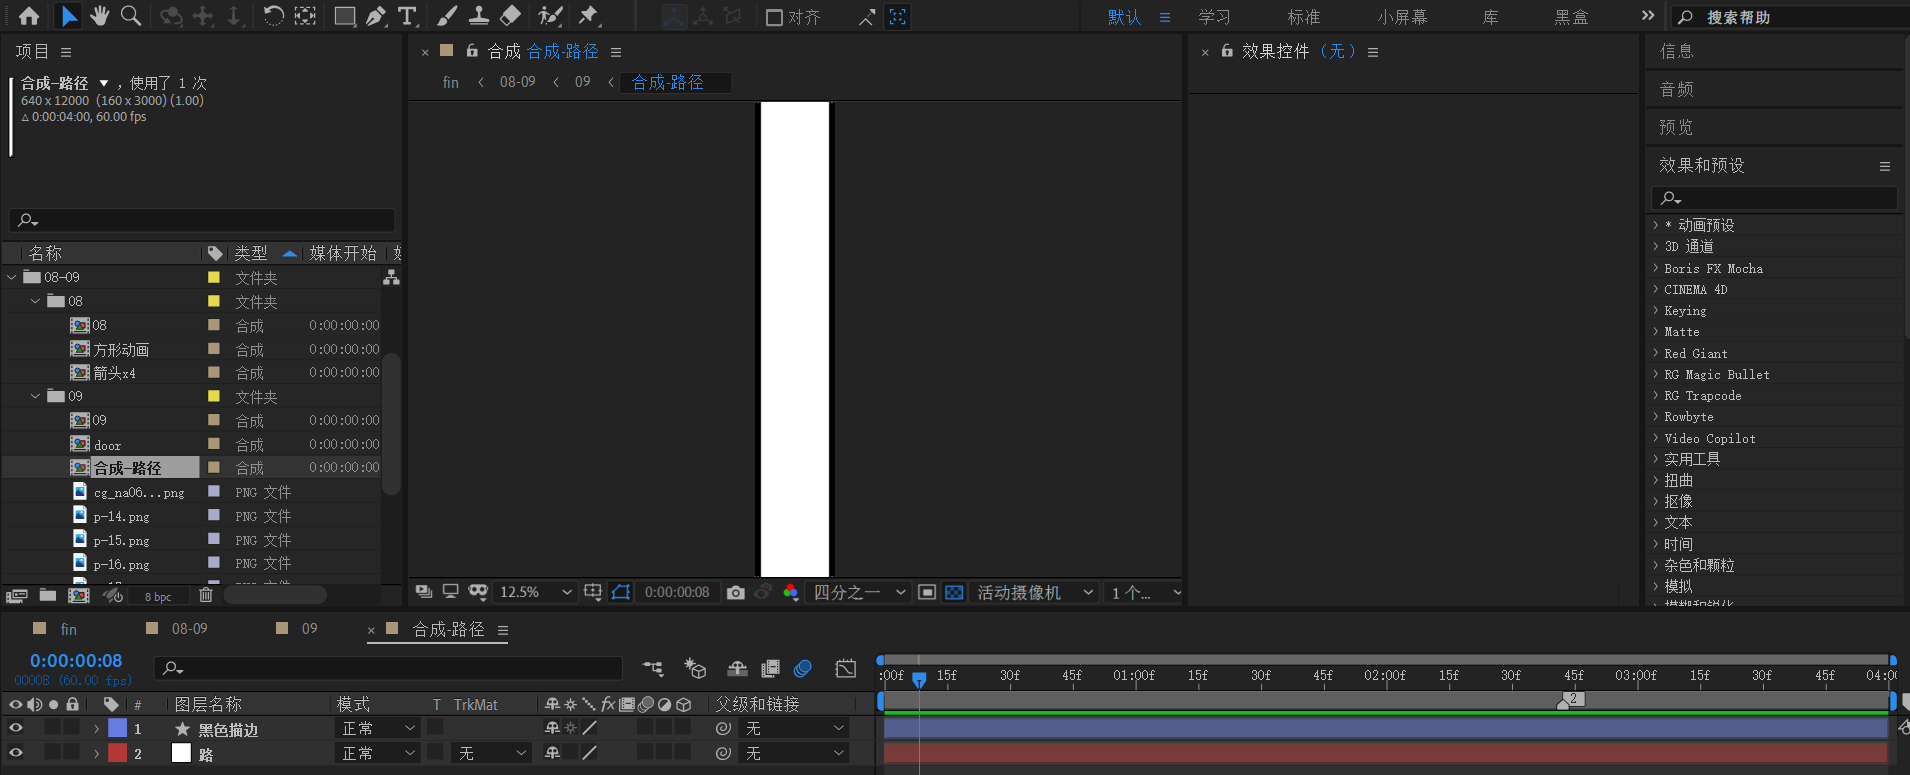Click the 8 bpc color depth button

(158, 596)
